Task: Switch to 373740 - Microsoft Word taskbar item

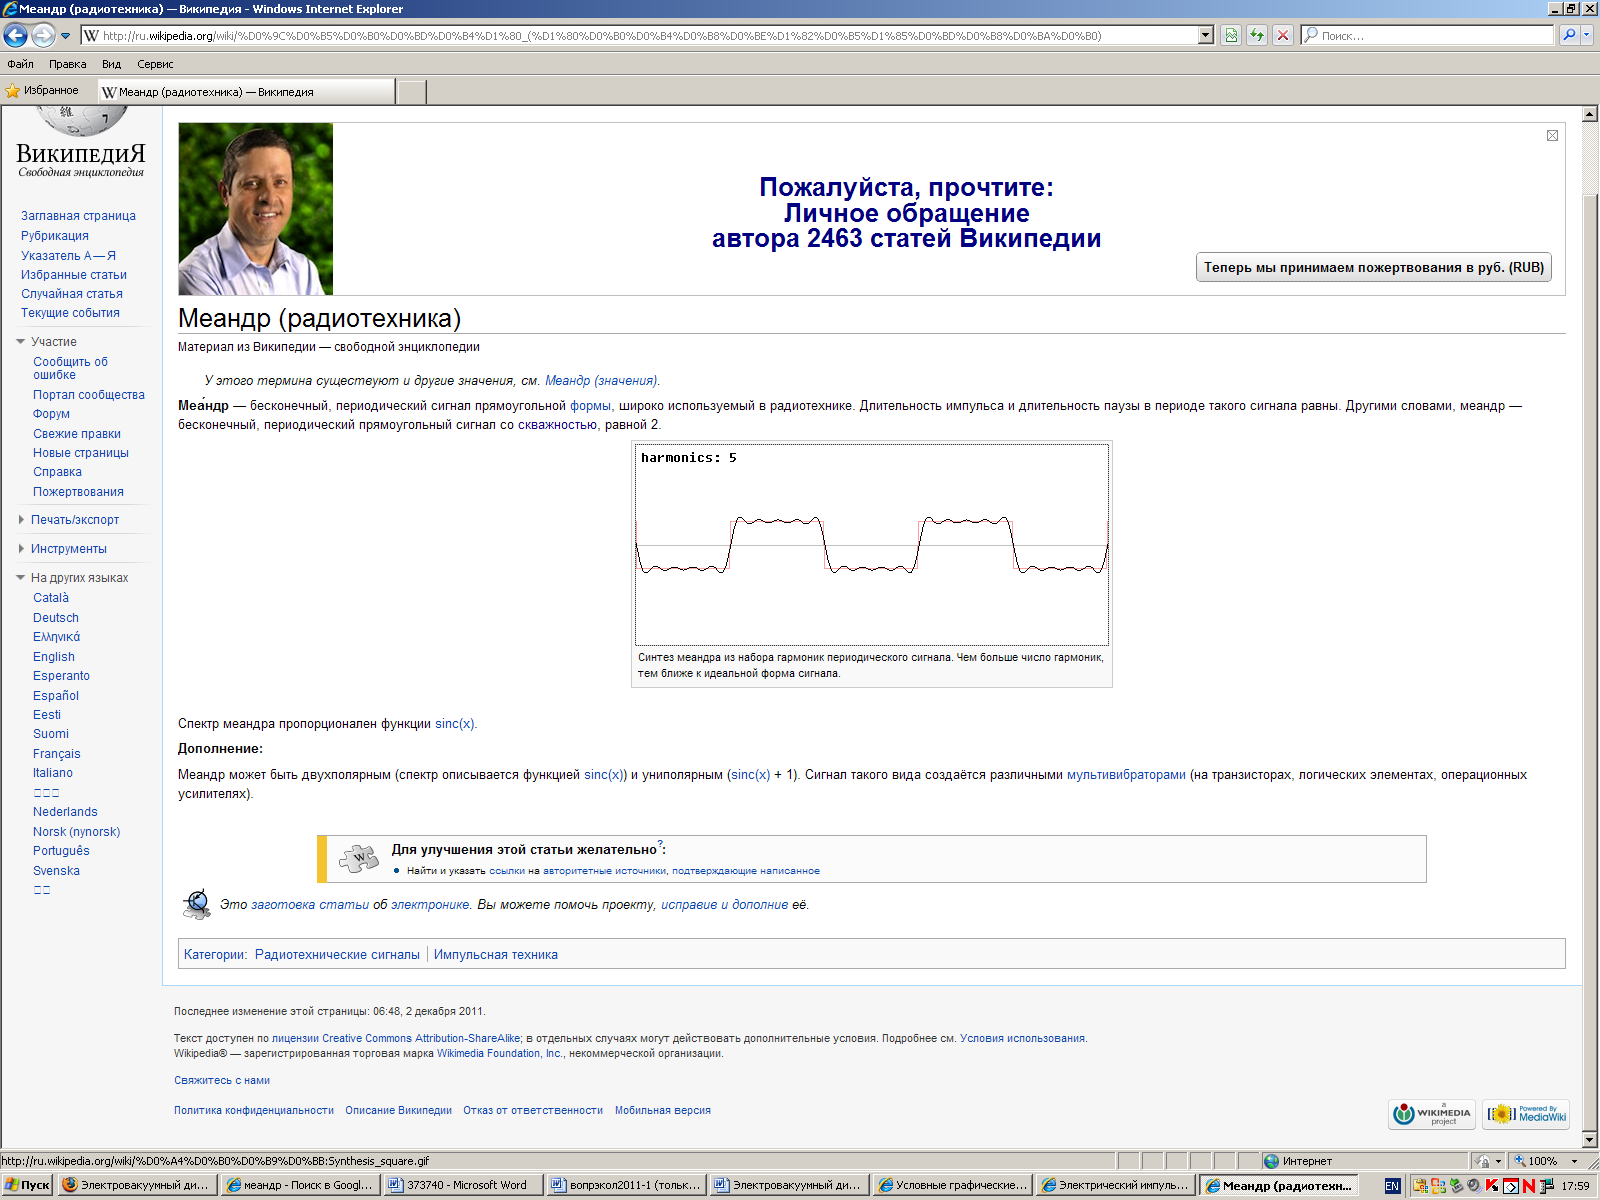Action: (464, 1185)
